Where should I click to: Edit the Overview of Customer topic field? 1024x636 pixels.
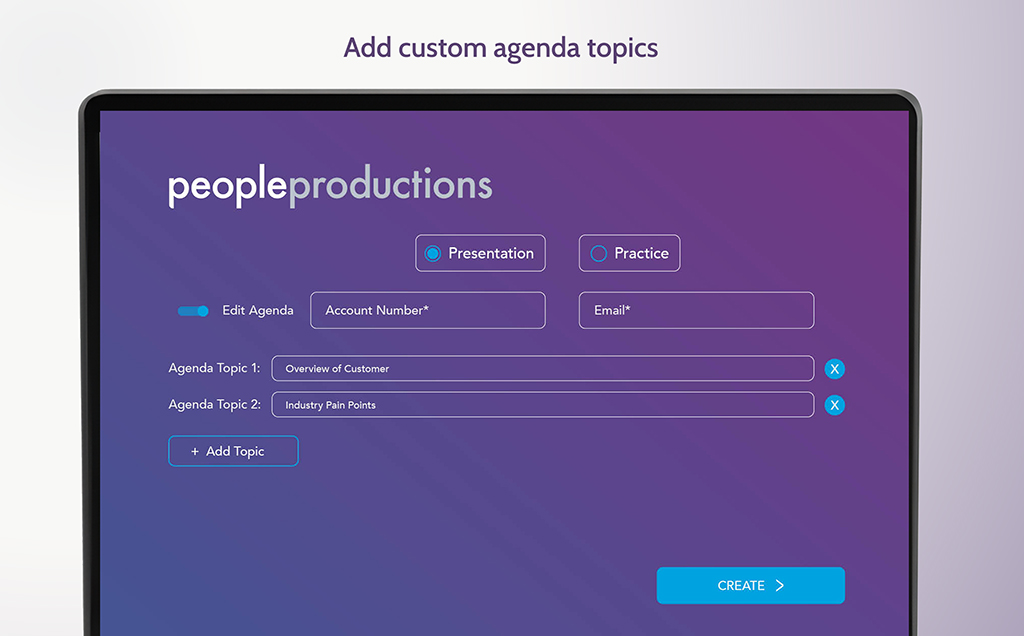[x=542, y=369]
